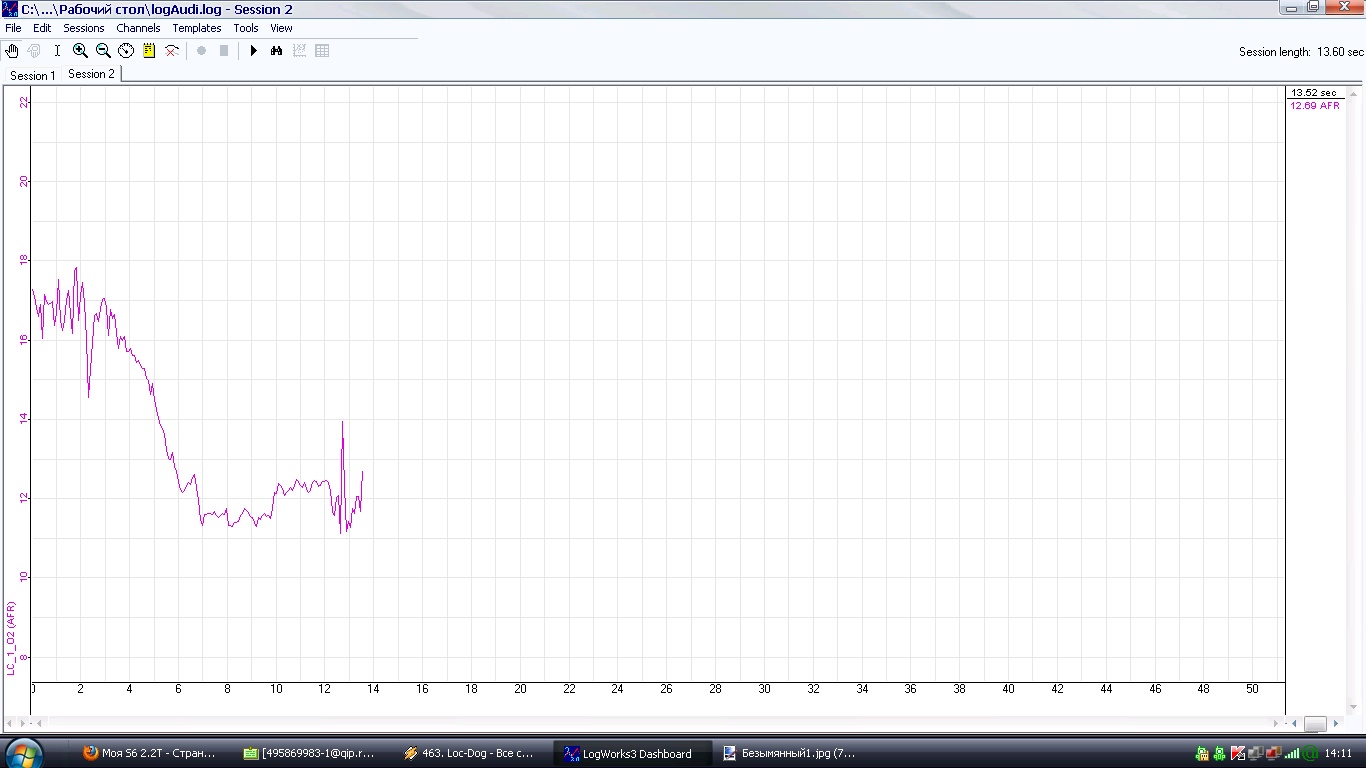Switch to Firefox window in taskbar
The height and width of the screenshot is (768, 1366).
(x=150, y=754)
